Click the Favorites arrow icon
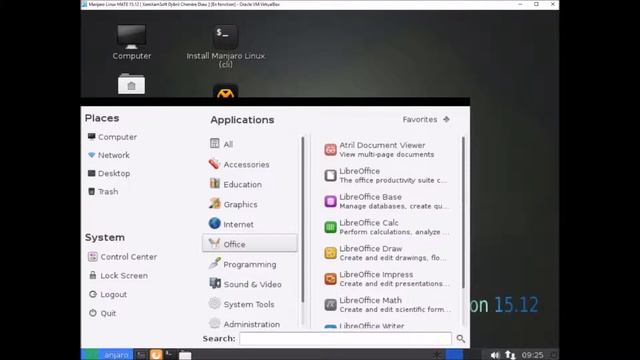Screen dimensions: 640x360 click(446, 119)
